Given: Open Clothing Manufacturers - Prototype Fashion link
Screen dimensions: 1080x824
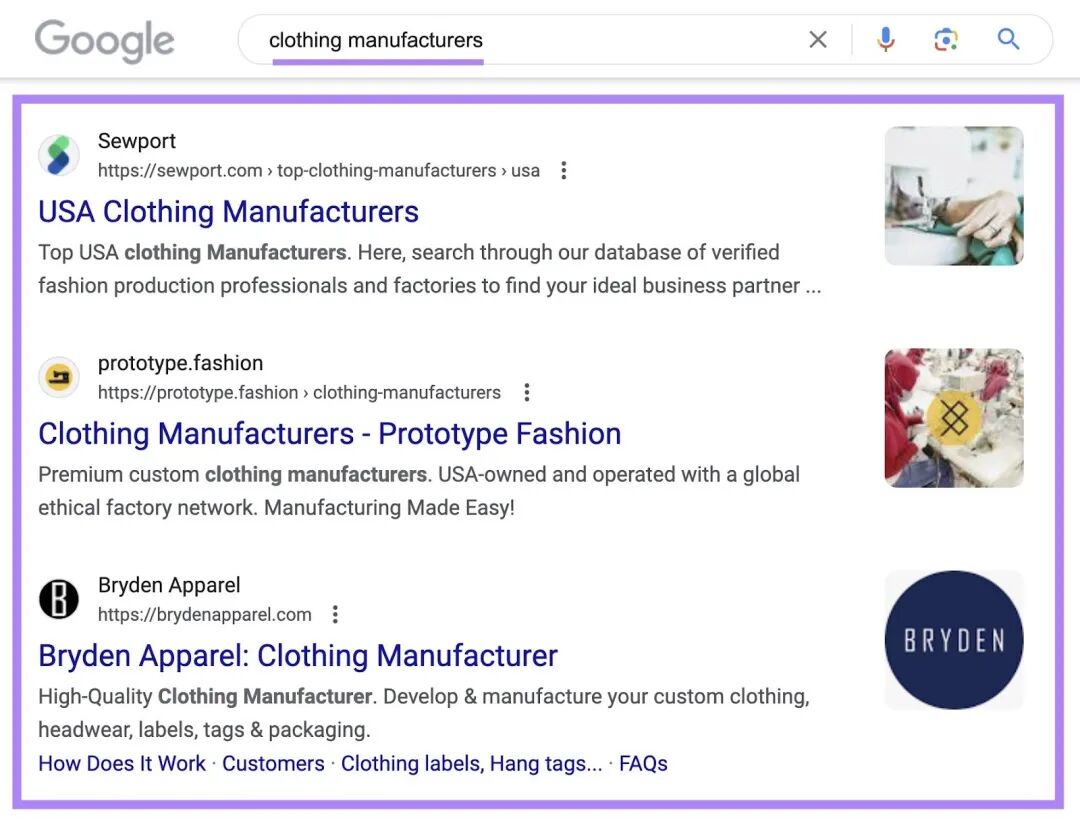Looking at the screenshot, I should pyautogui.click(x=329, y=434).
